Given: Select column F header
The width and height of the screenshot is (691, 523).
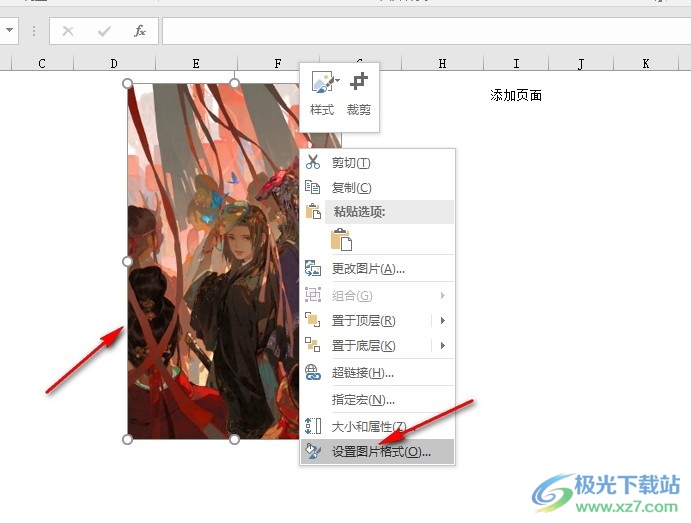Looking at the screenshot, I should click(278, 63).
